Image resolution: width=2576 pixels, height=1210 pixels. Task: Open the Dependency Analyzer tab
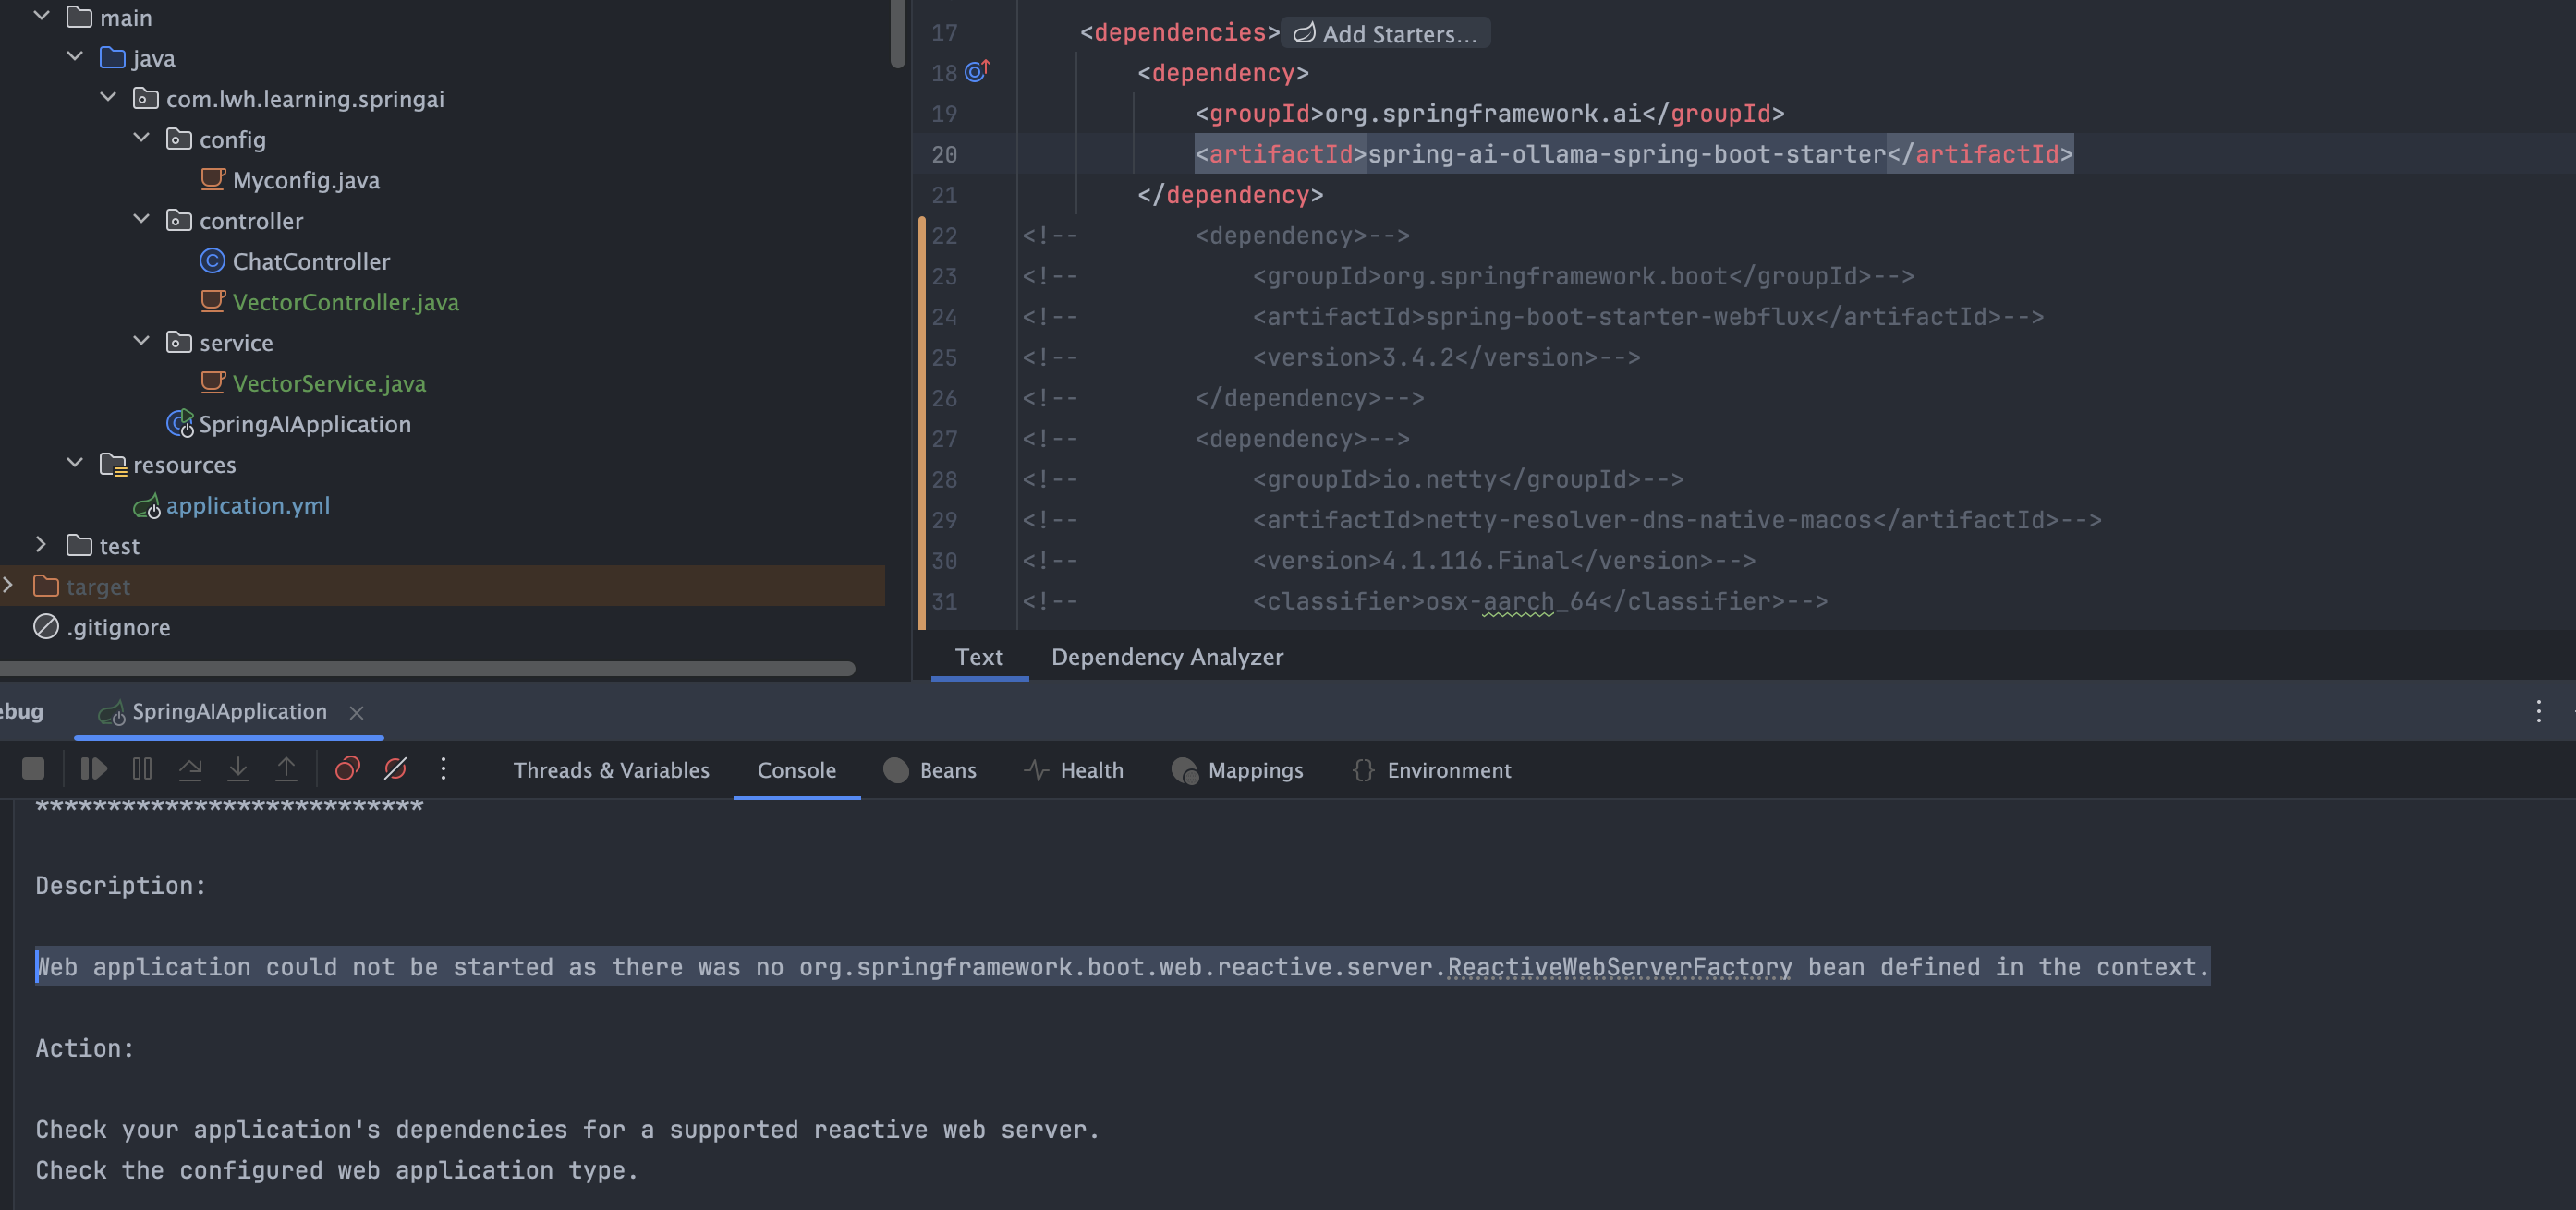pos(1167,657)
